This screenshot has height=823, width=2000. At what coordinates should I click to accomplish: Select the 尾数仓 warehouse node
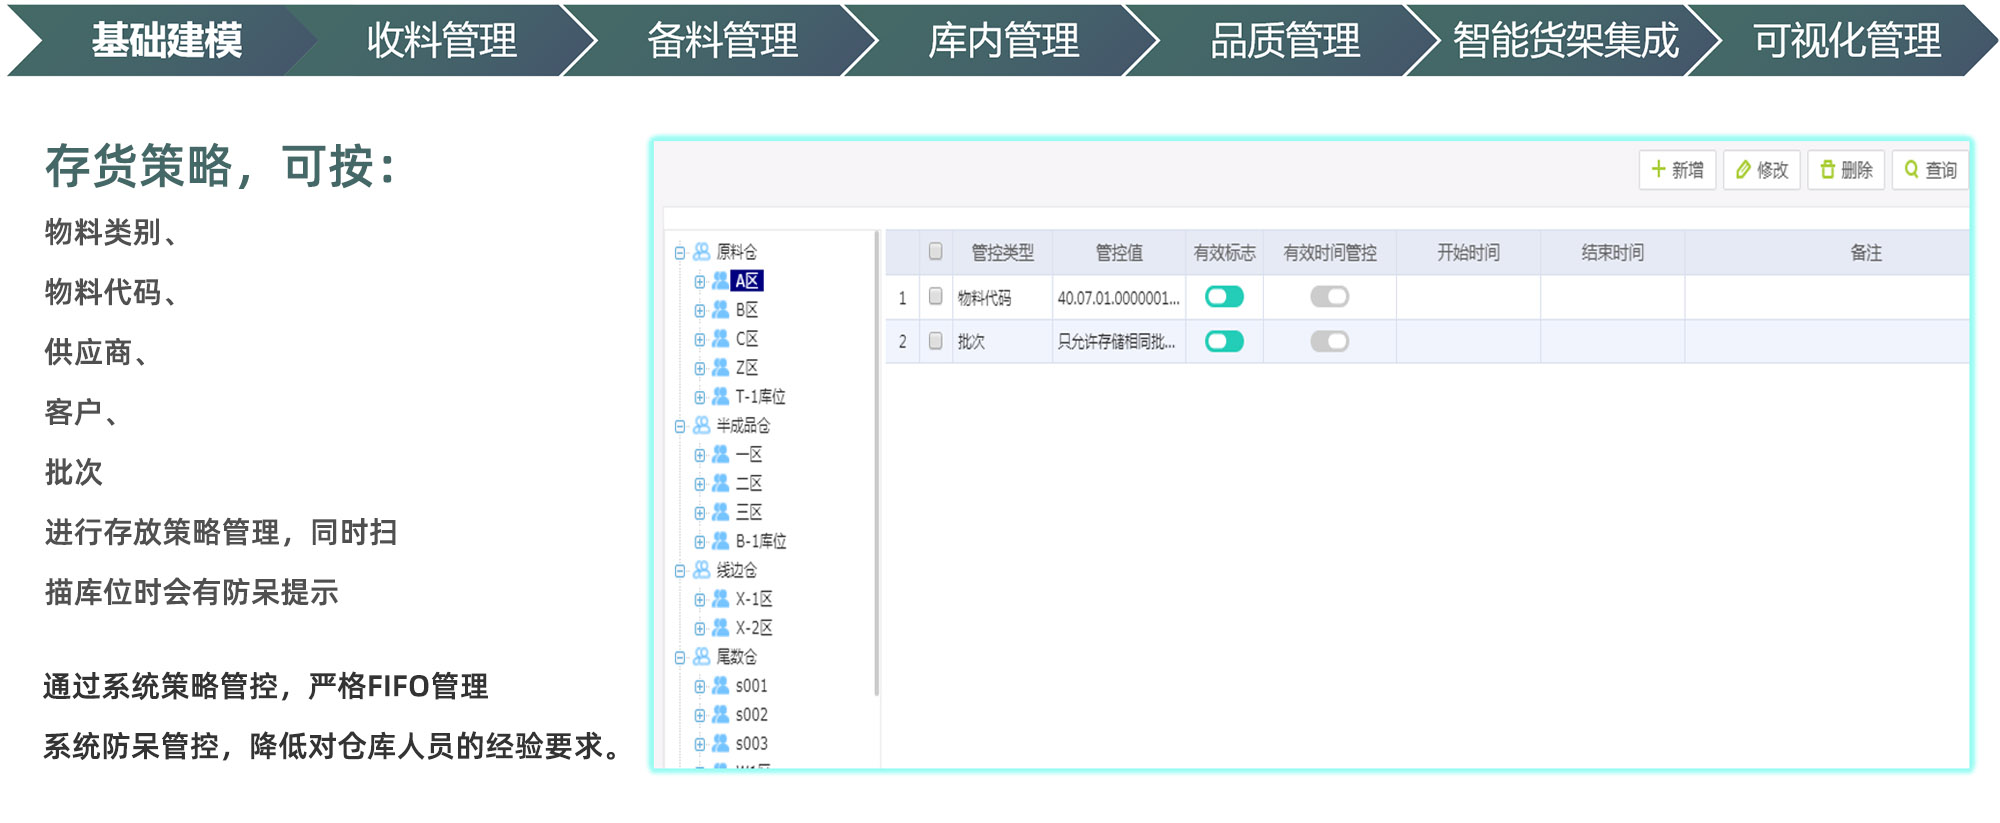click(736, 657)
